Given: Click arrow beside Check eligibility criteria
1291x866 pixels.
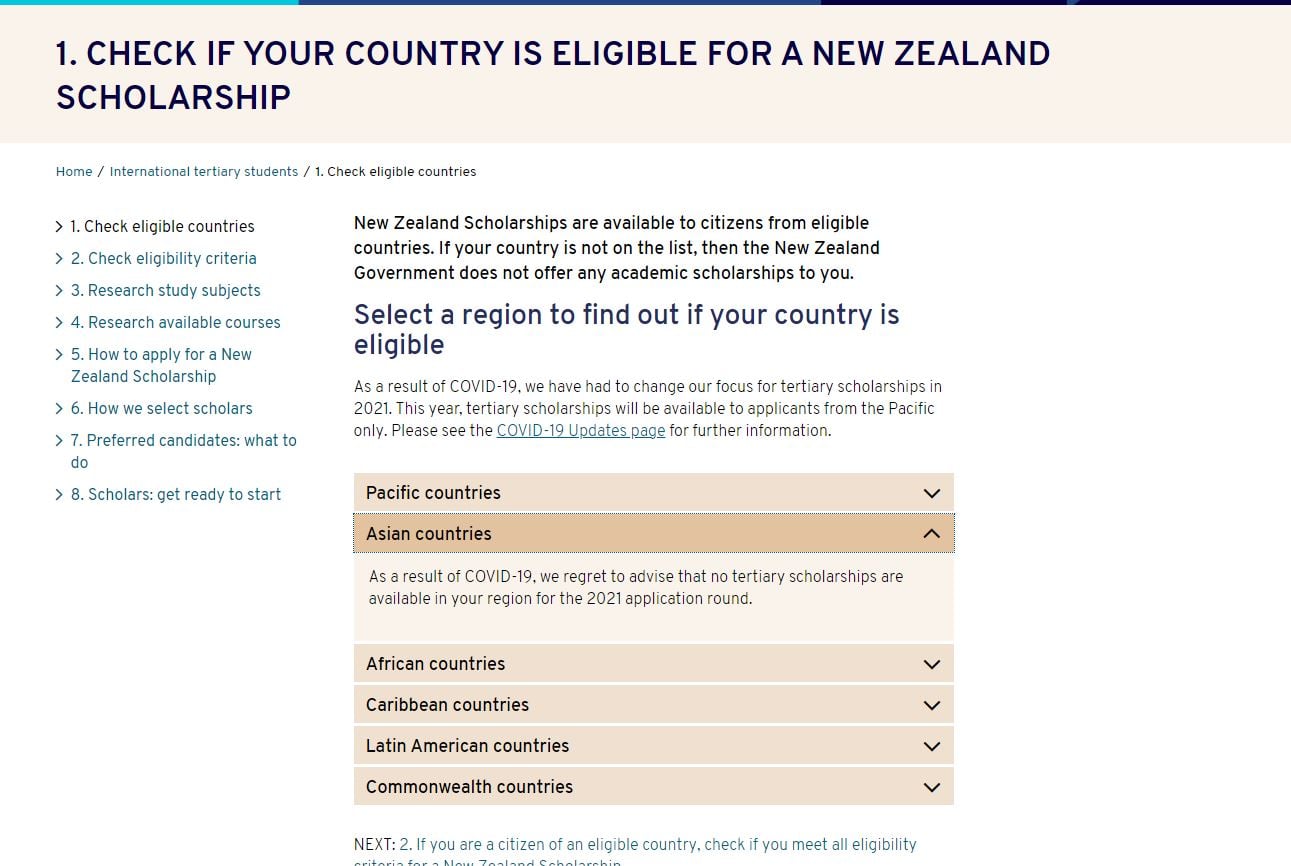Looking at the screenshot, I should point(59,259).
